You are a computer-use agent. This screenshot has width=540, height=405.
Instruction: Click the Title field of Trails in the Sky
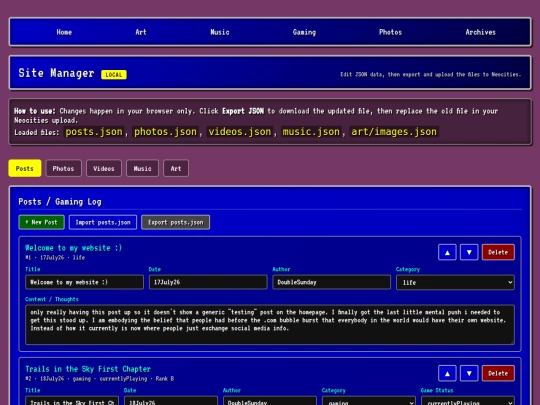coord(72,401)
